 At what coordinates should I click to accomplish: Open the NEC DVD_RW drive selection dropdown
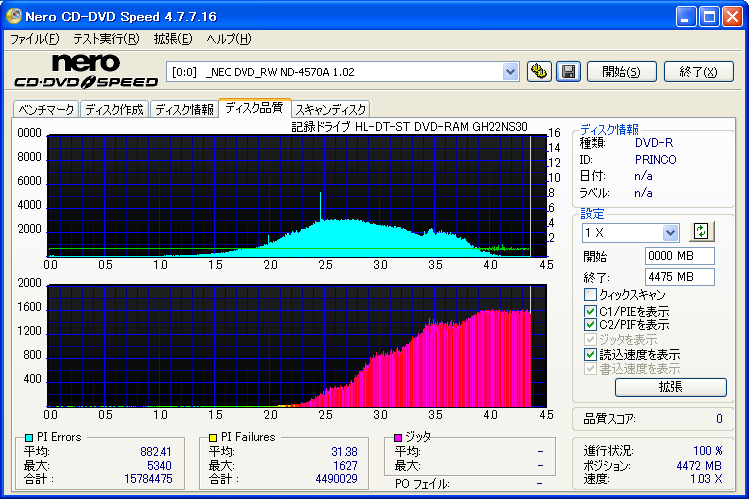[510, 72]
